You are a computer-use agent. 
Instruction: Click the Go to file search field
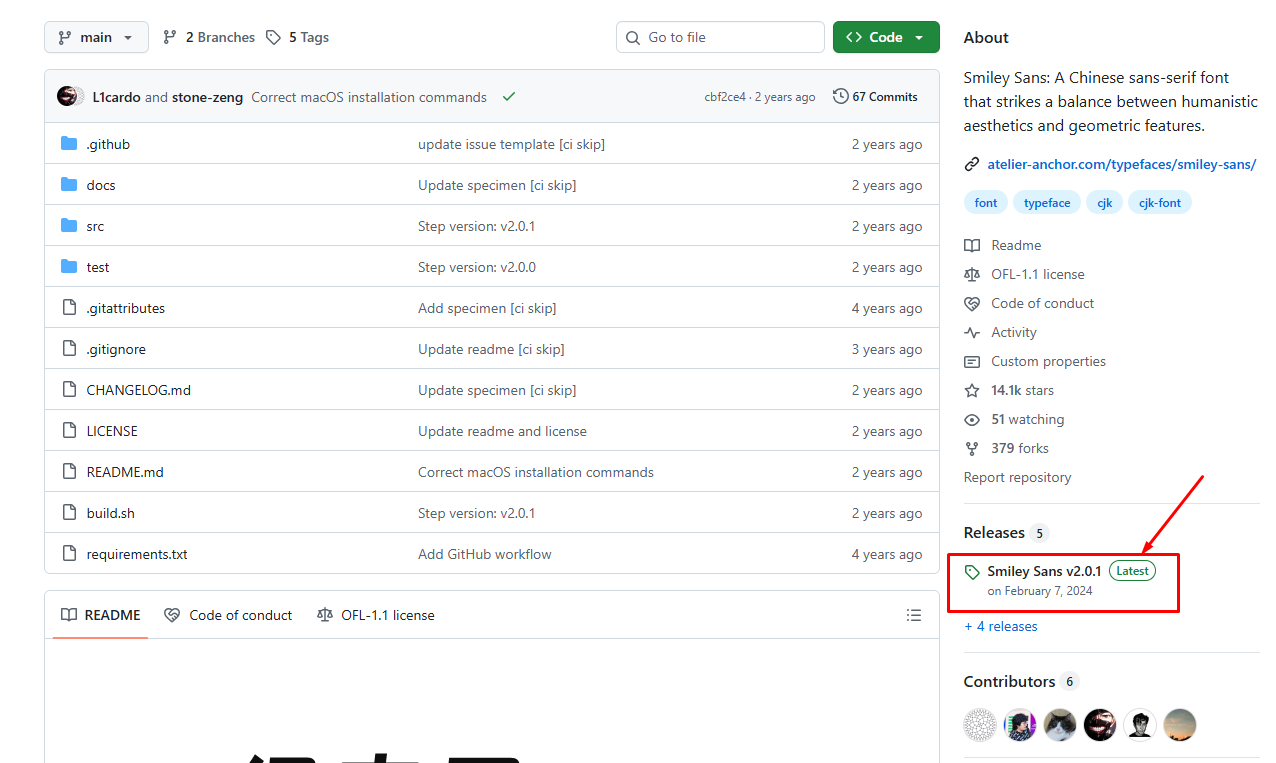pos(720,37)
